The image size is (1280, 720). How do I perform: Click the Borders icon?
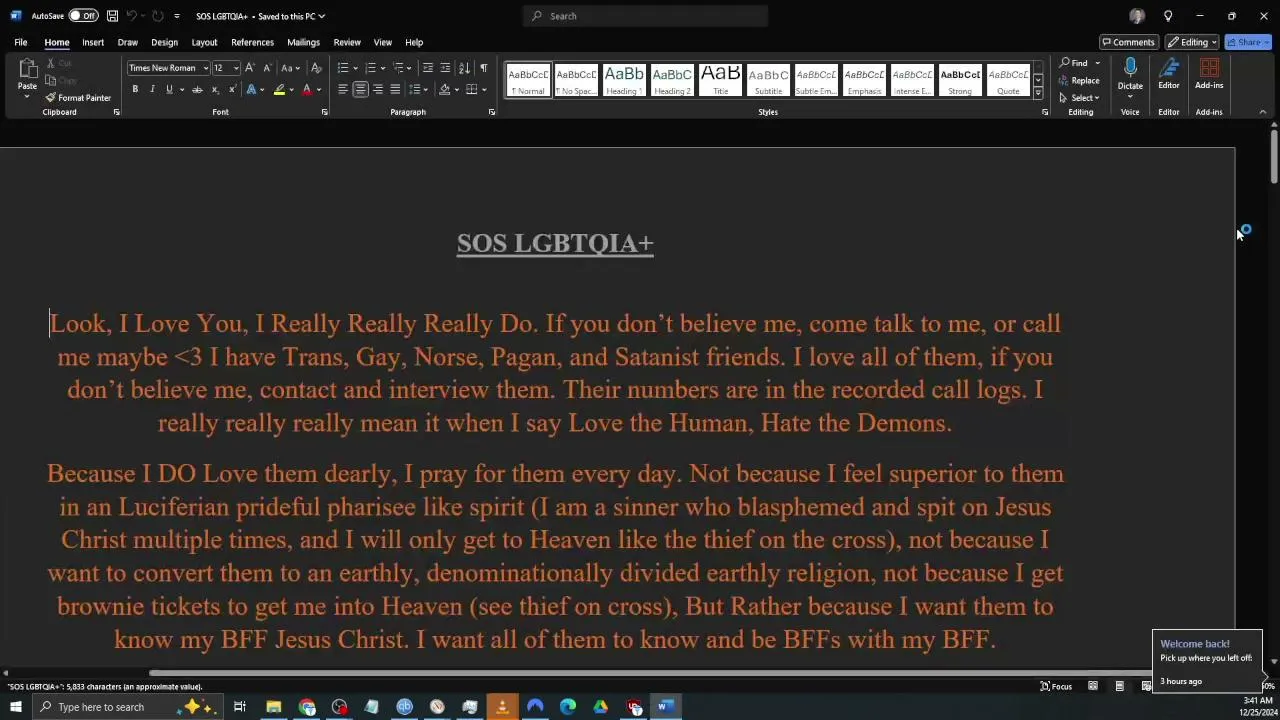click(471, 90)
